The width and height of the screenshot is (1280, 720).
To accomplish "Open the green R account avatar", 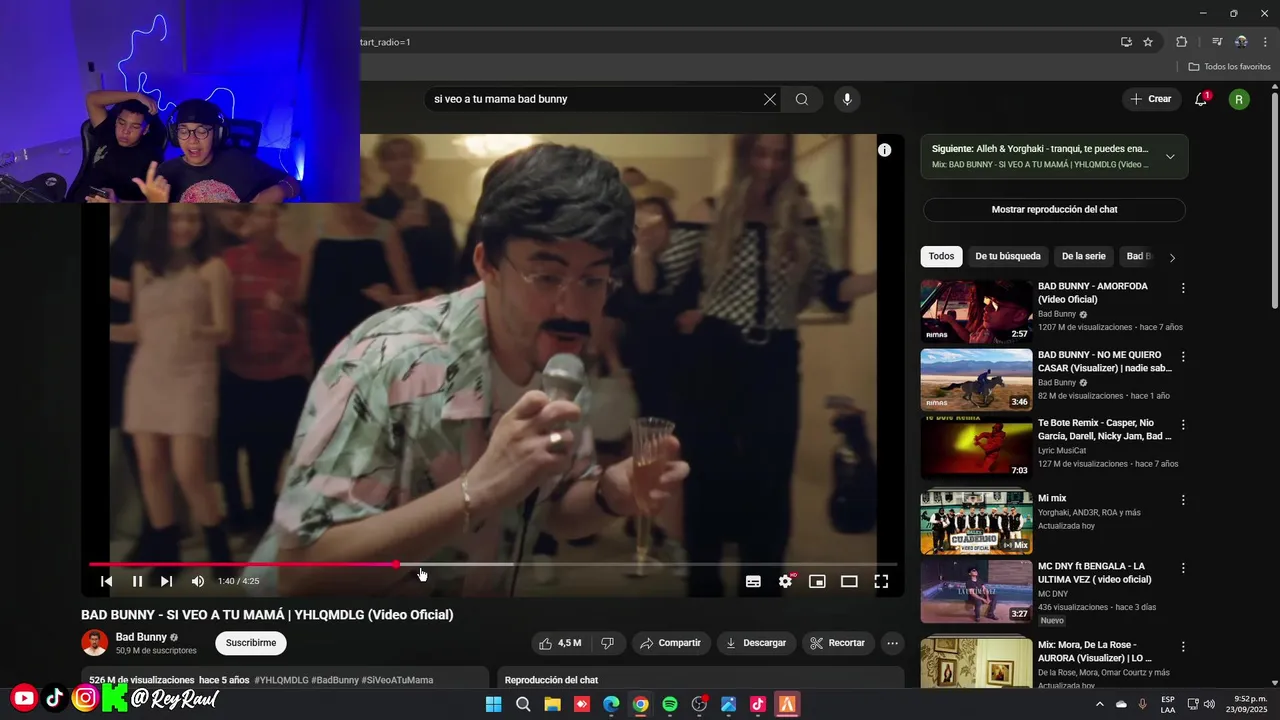I will tap(1239, 99).
